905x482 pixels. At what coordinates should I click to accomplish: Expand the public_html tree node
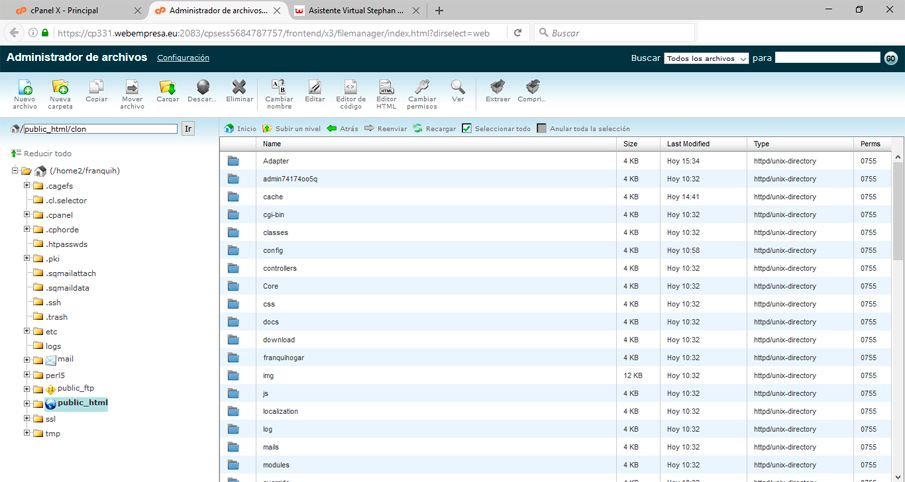(x=27, y=403)
